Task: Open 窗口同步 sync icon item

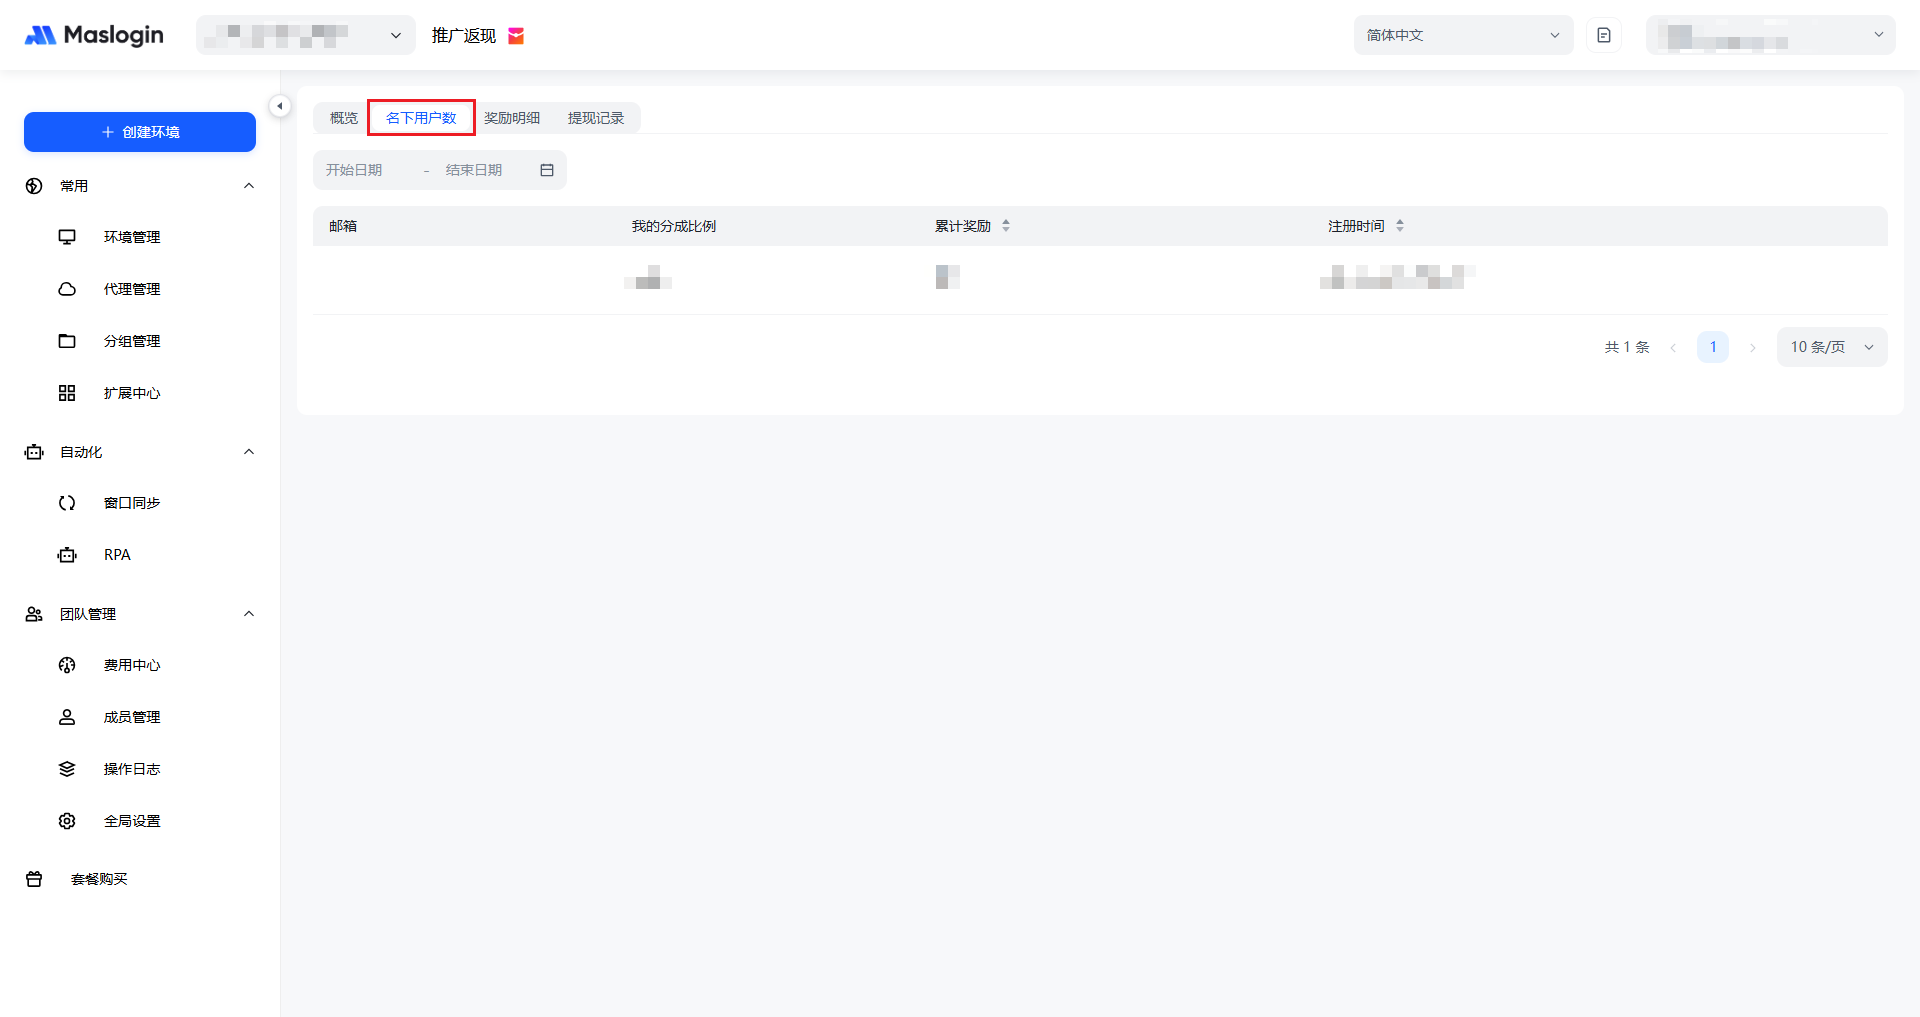Action: pos(67,503)
